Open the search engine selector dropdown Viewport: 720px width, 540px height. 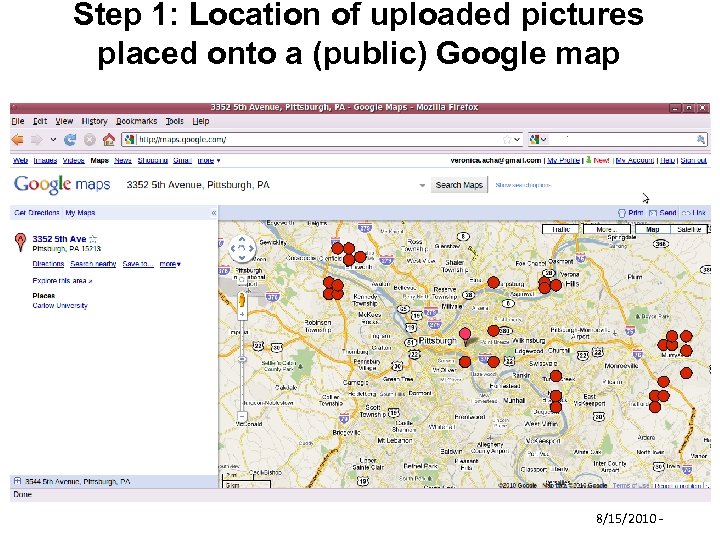538,139
